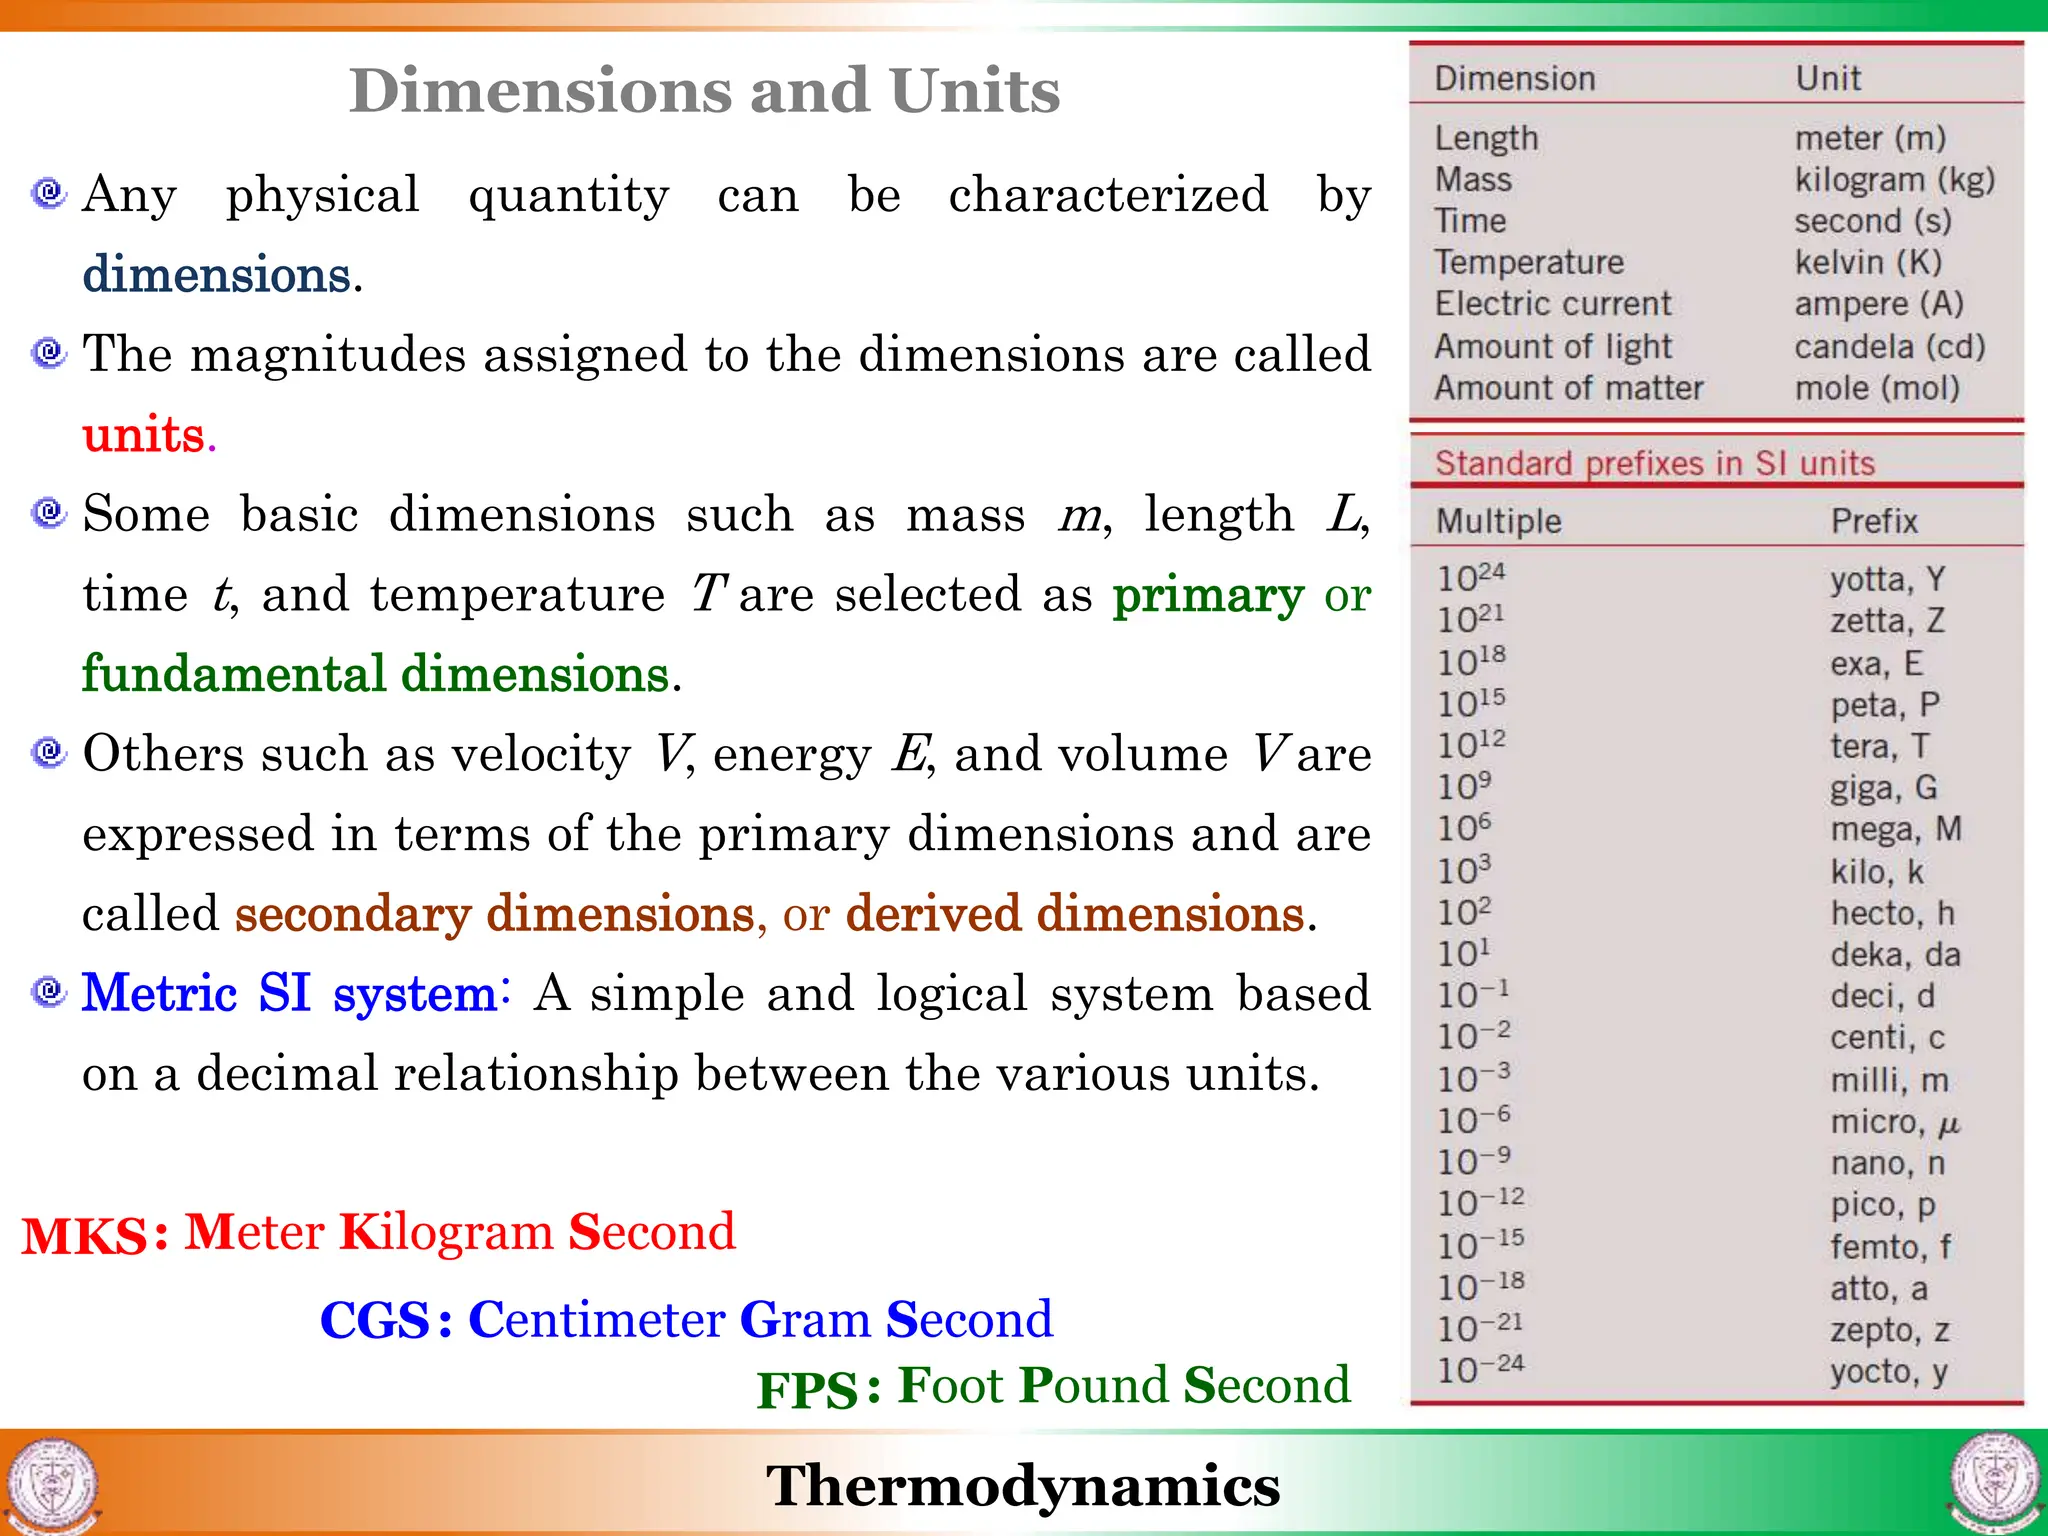Click the 'exa, E' prefix entry
The width and height of the screenshot is (2048, 1536).
[1876, 664]
